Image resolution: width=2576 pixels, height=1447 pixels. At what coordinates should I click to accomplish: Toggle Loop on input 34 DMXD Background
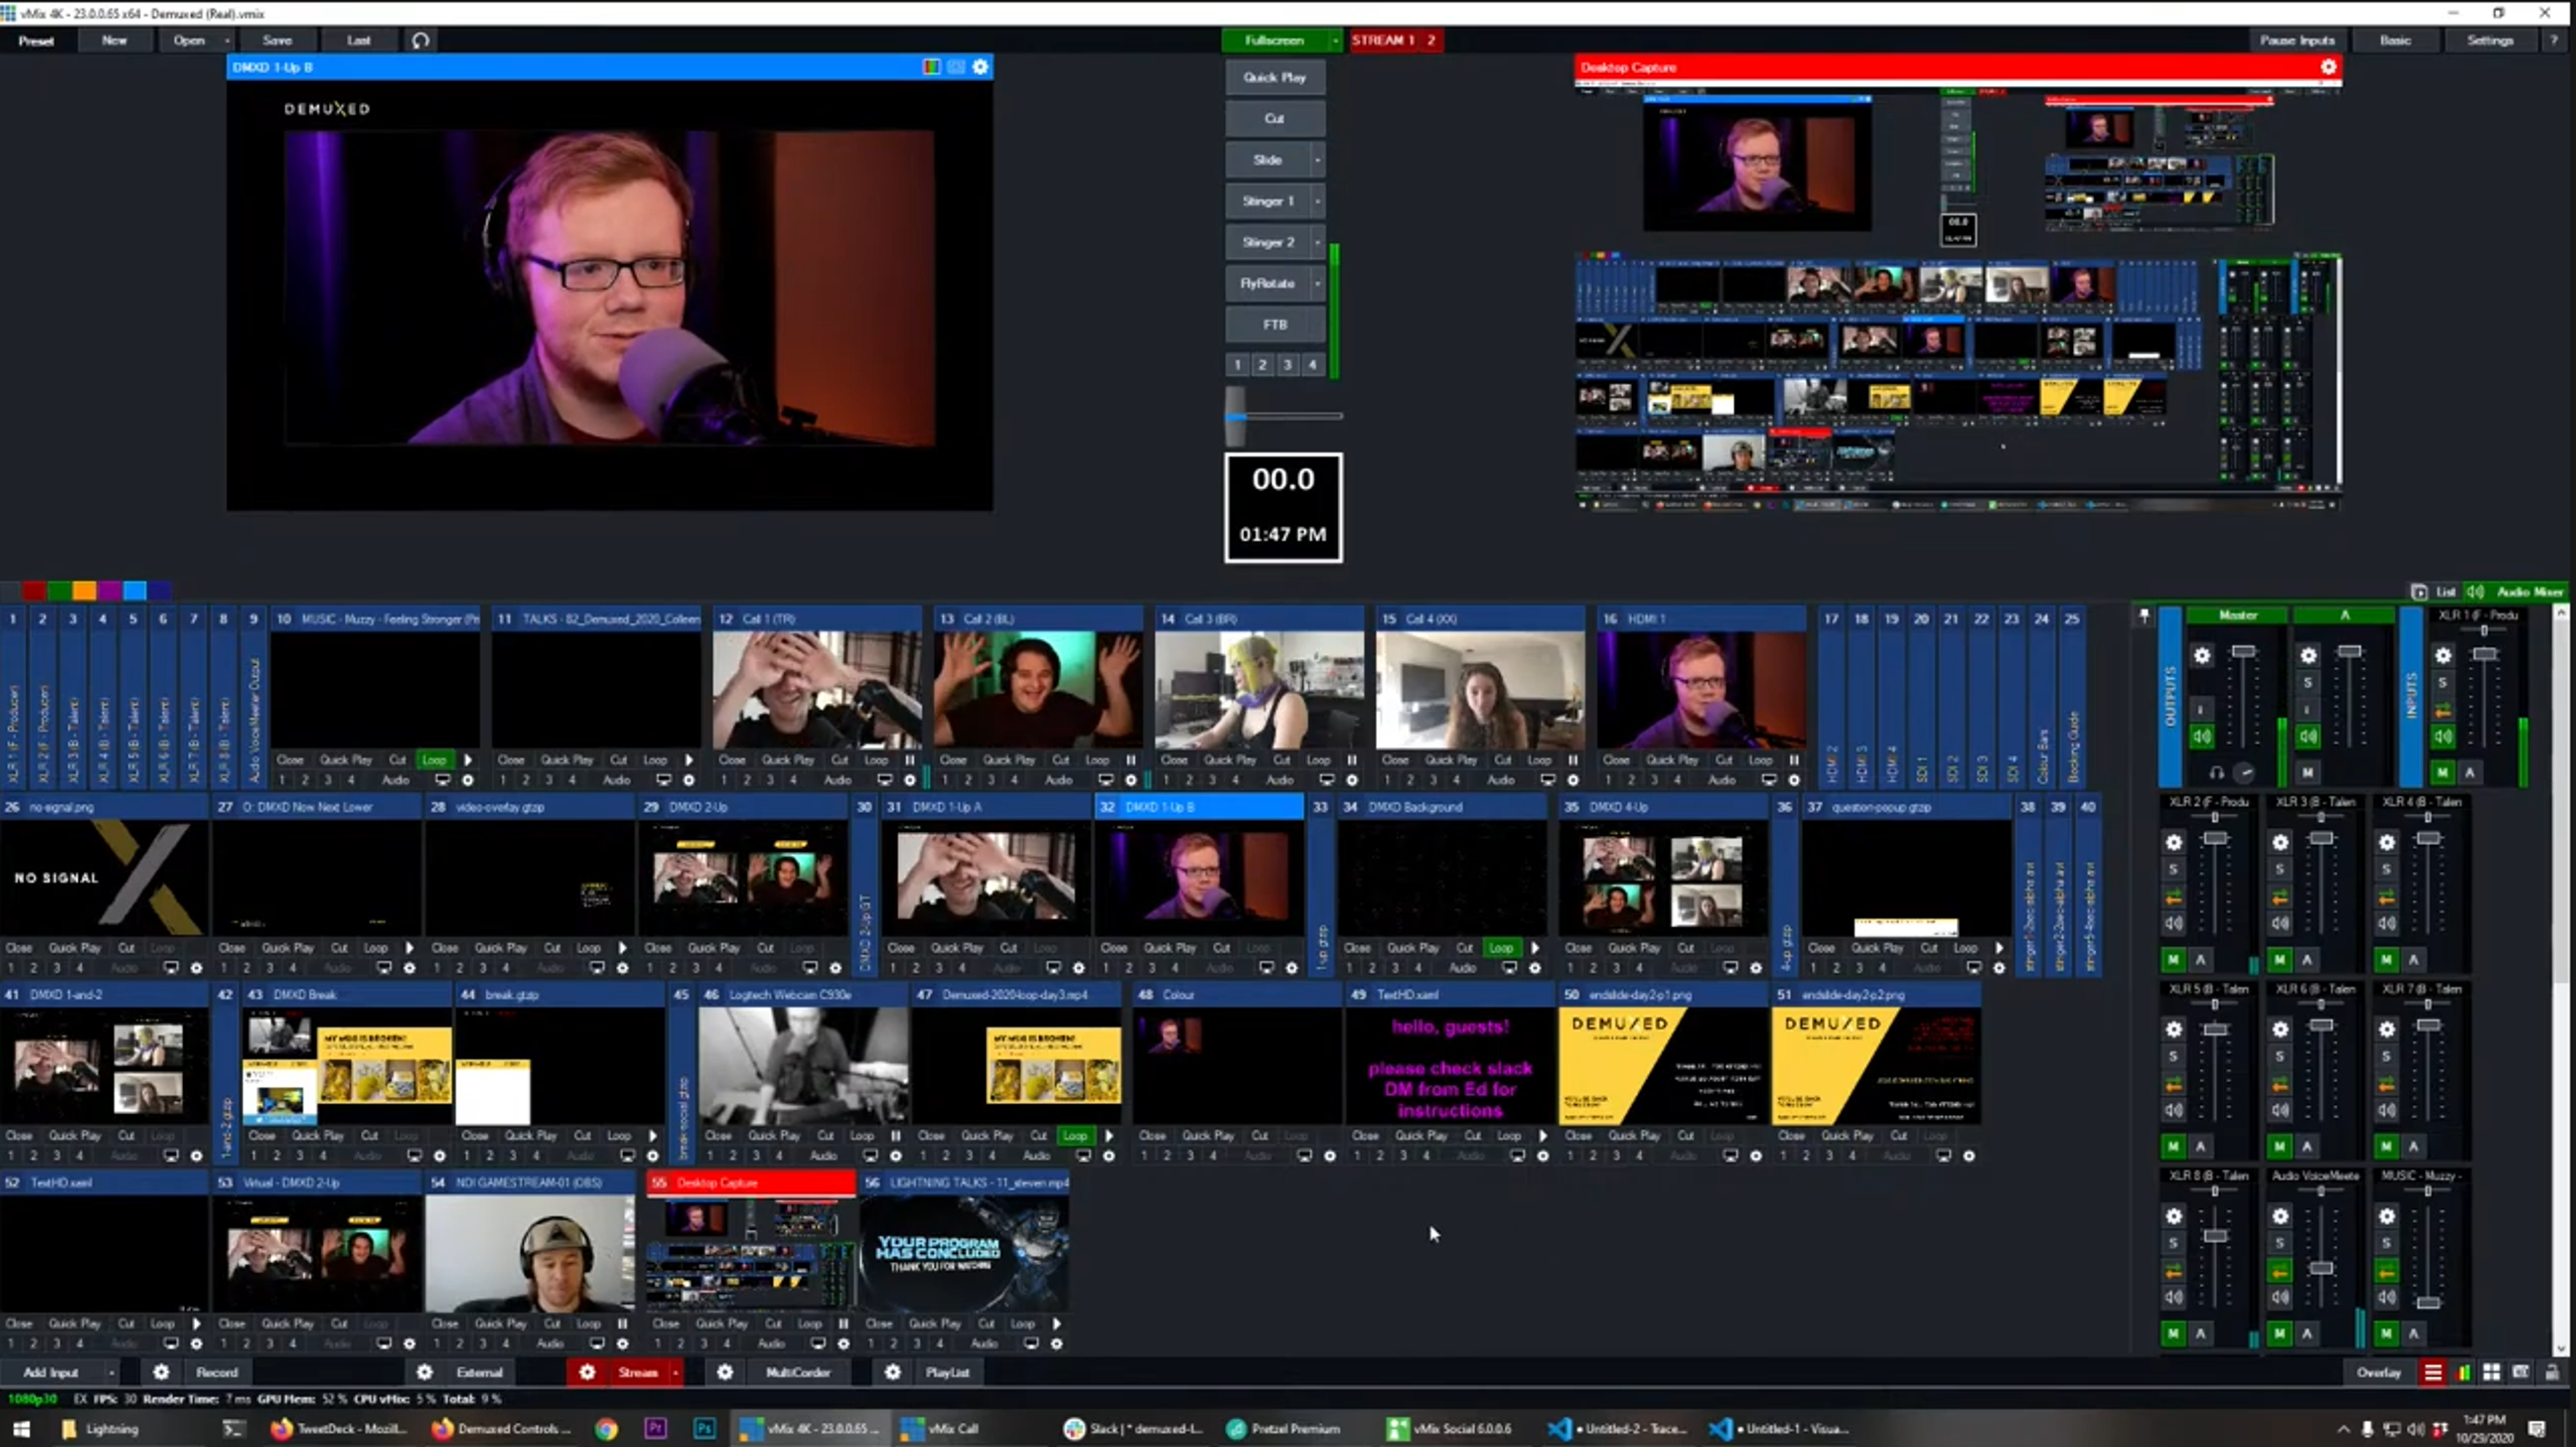pyautogui.click(x=1501, y=948)
